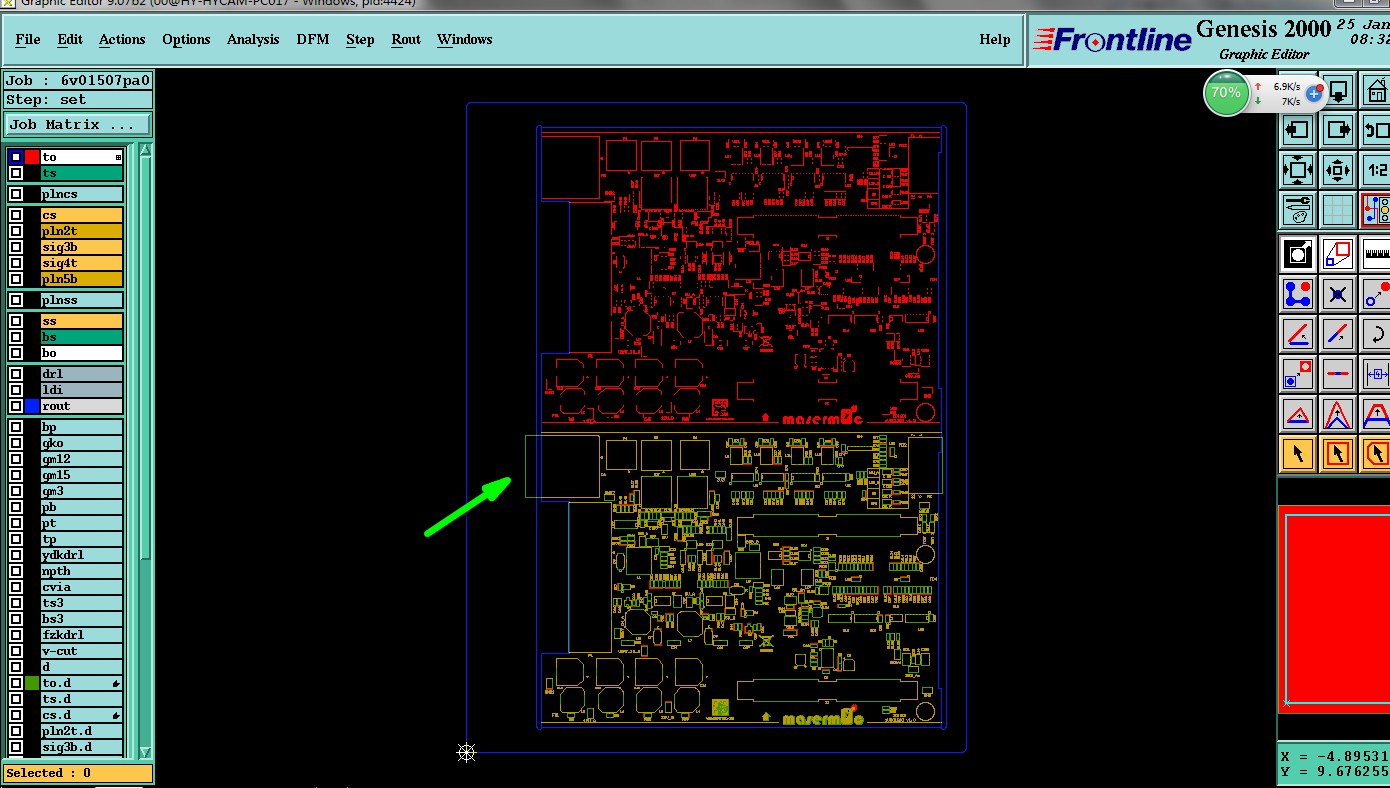The image size is (1390, 788).
Task: Toggle the 'to.d' layer checkbox
Action: tap(16, 683)
